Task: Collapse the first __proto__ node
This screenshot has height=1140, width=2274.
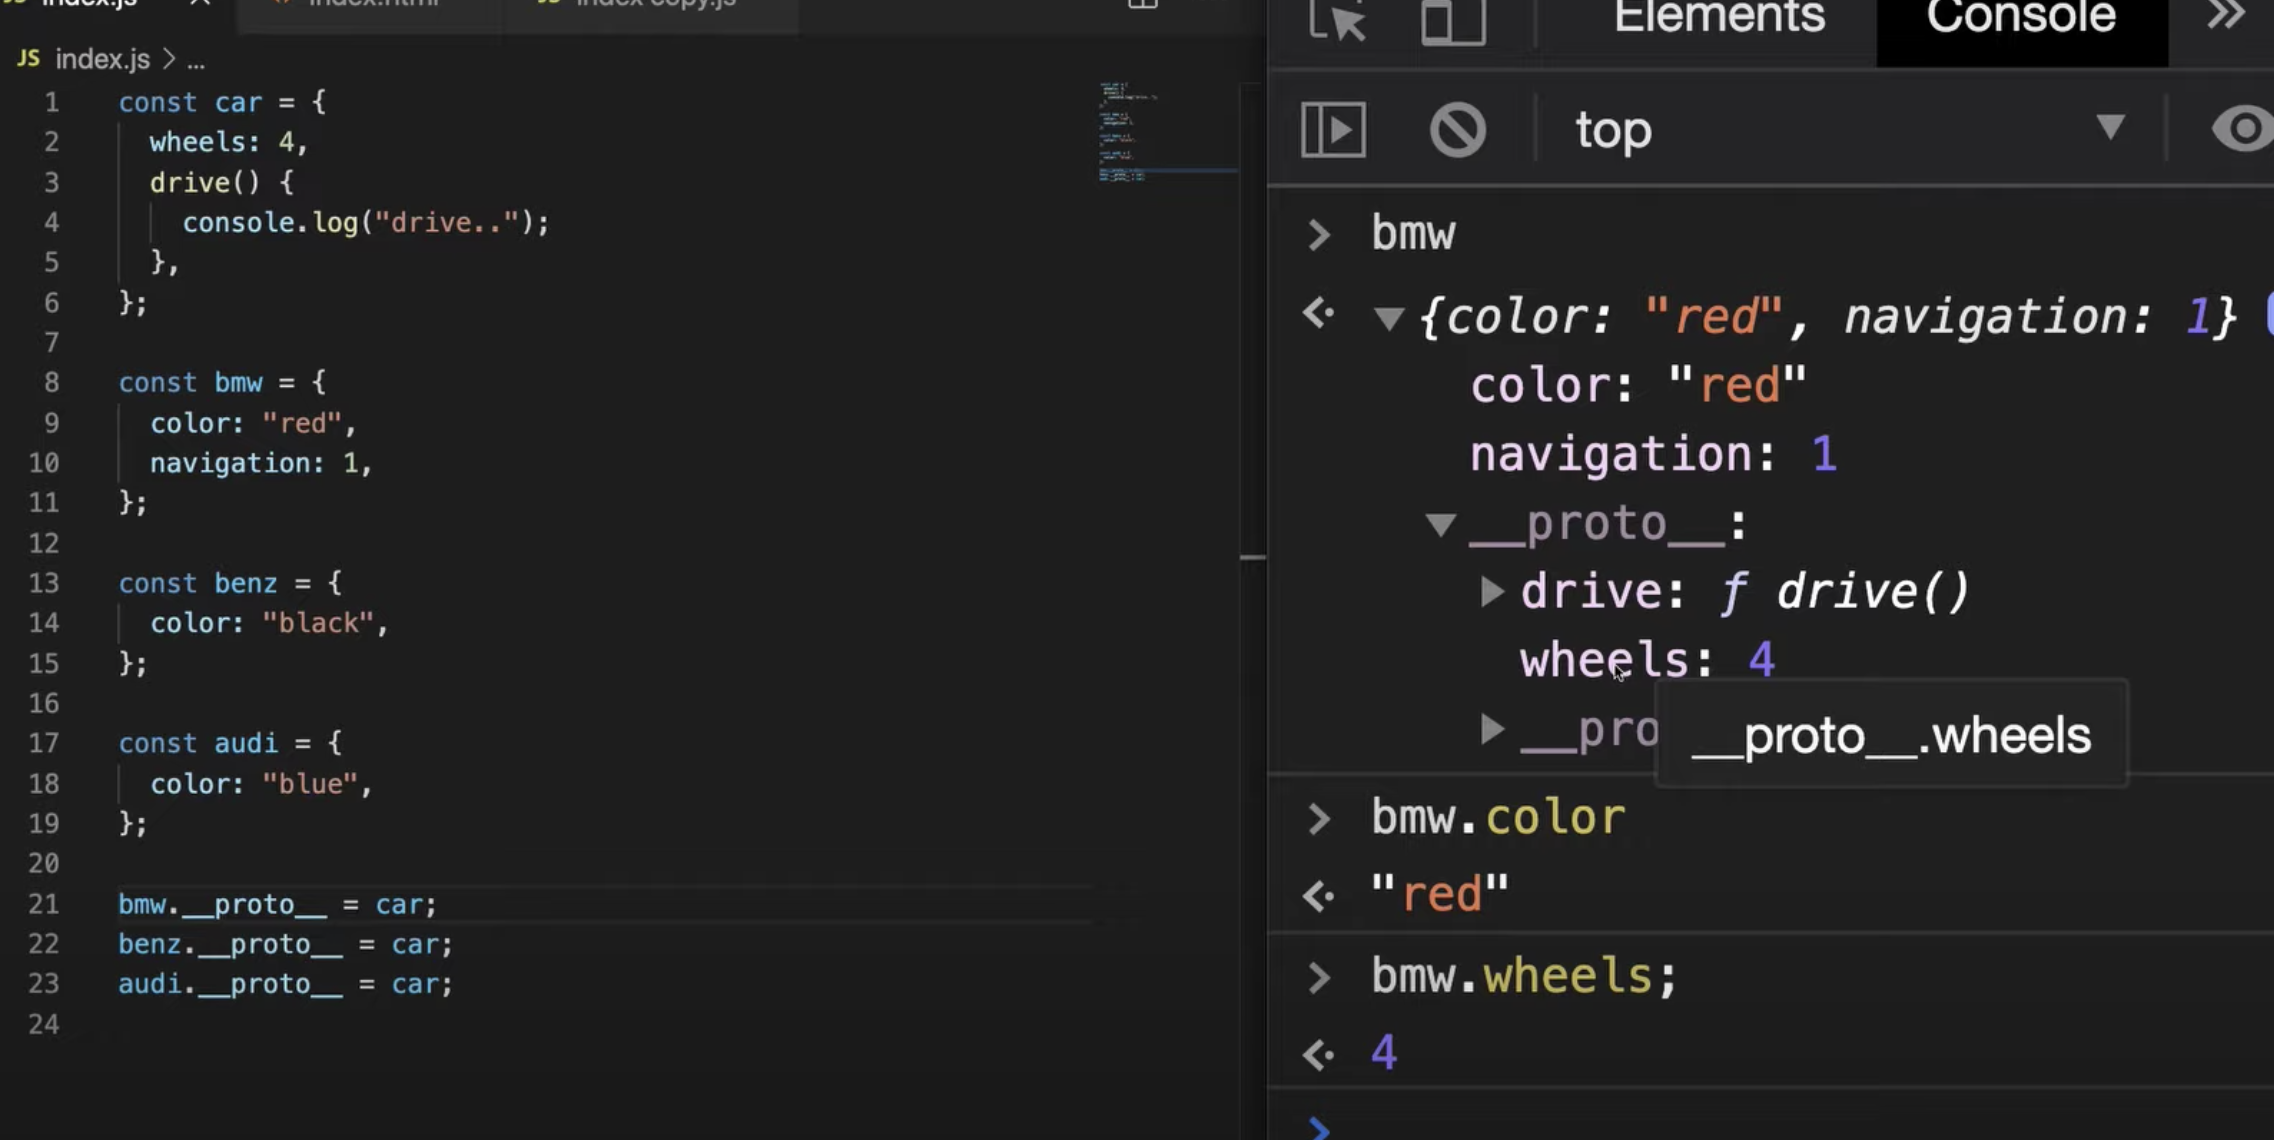Action: click(1440, 524)
